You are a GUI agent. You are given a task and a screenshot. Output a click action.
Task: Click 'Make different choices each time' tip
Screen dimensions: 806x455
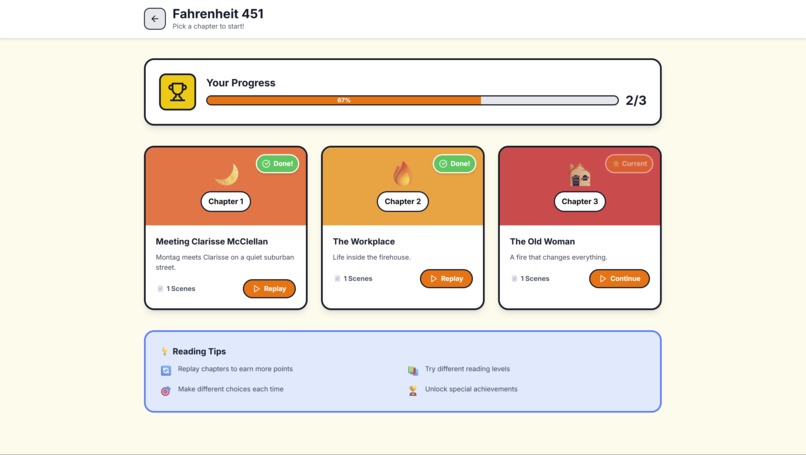pyautogui.click(x=231, y=389)
